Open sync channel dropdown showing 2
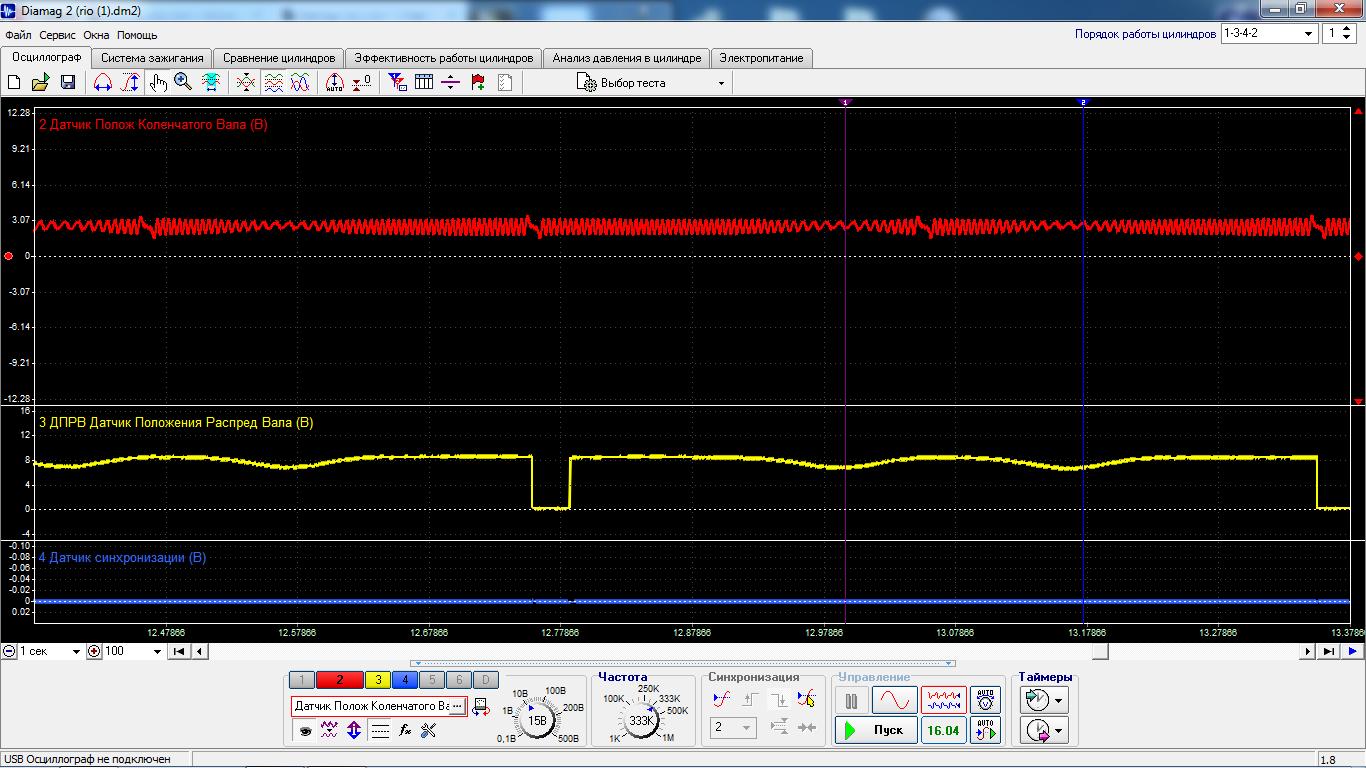1366x768 pixels. (x=733, y=728)
